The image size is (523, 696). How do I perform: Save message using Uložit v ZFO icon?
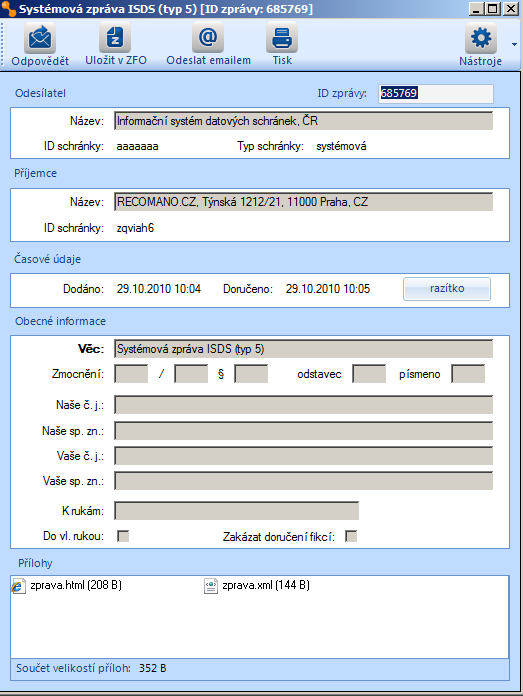(115, 38)
